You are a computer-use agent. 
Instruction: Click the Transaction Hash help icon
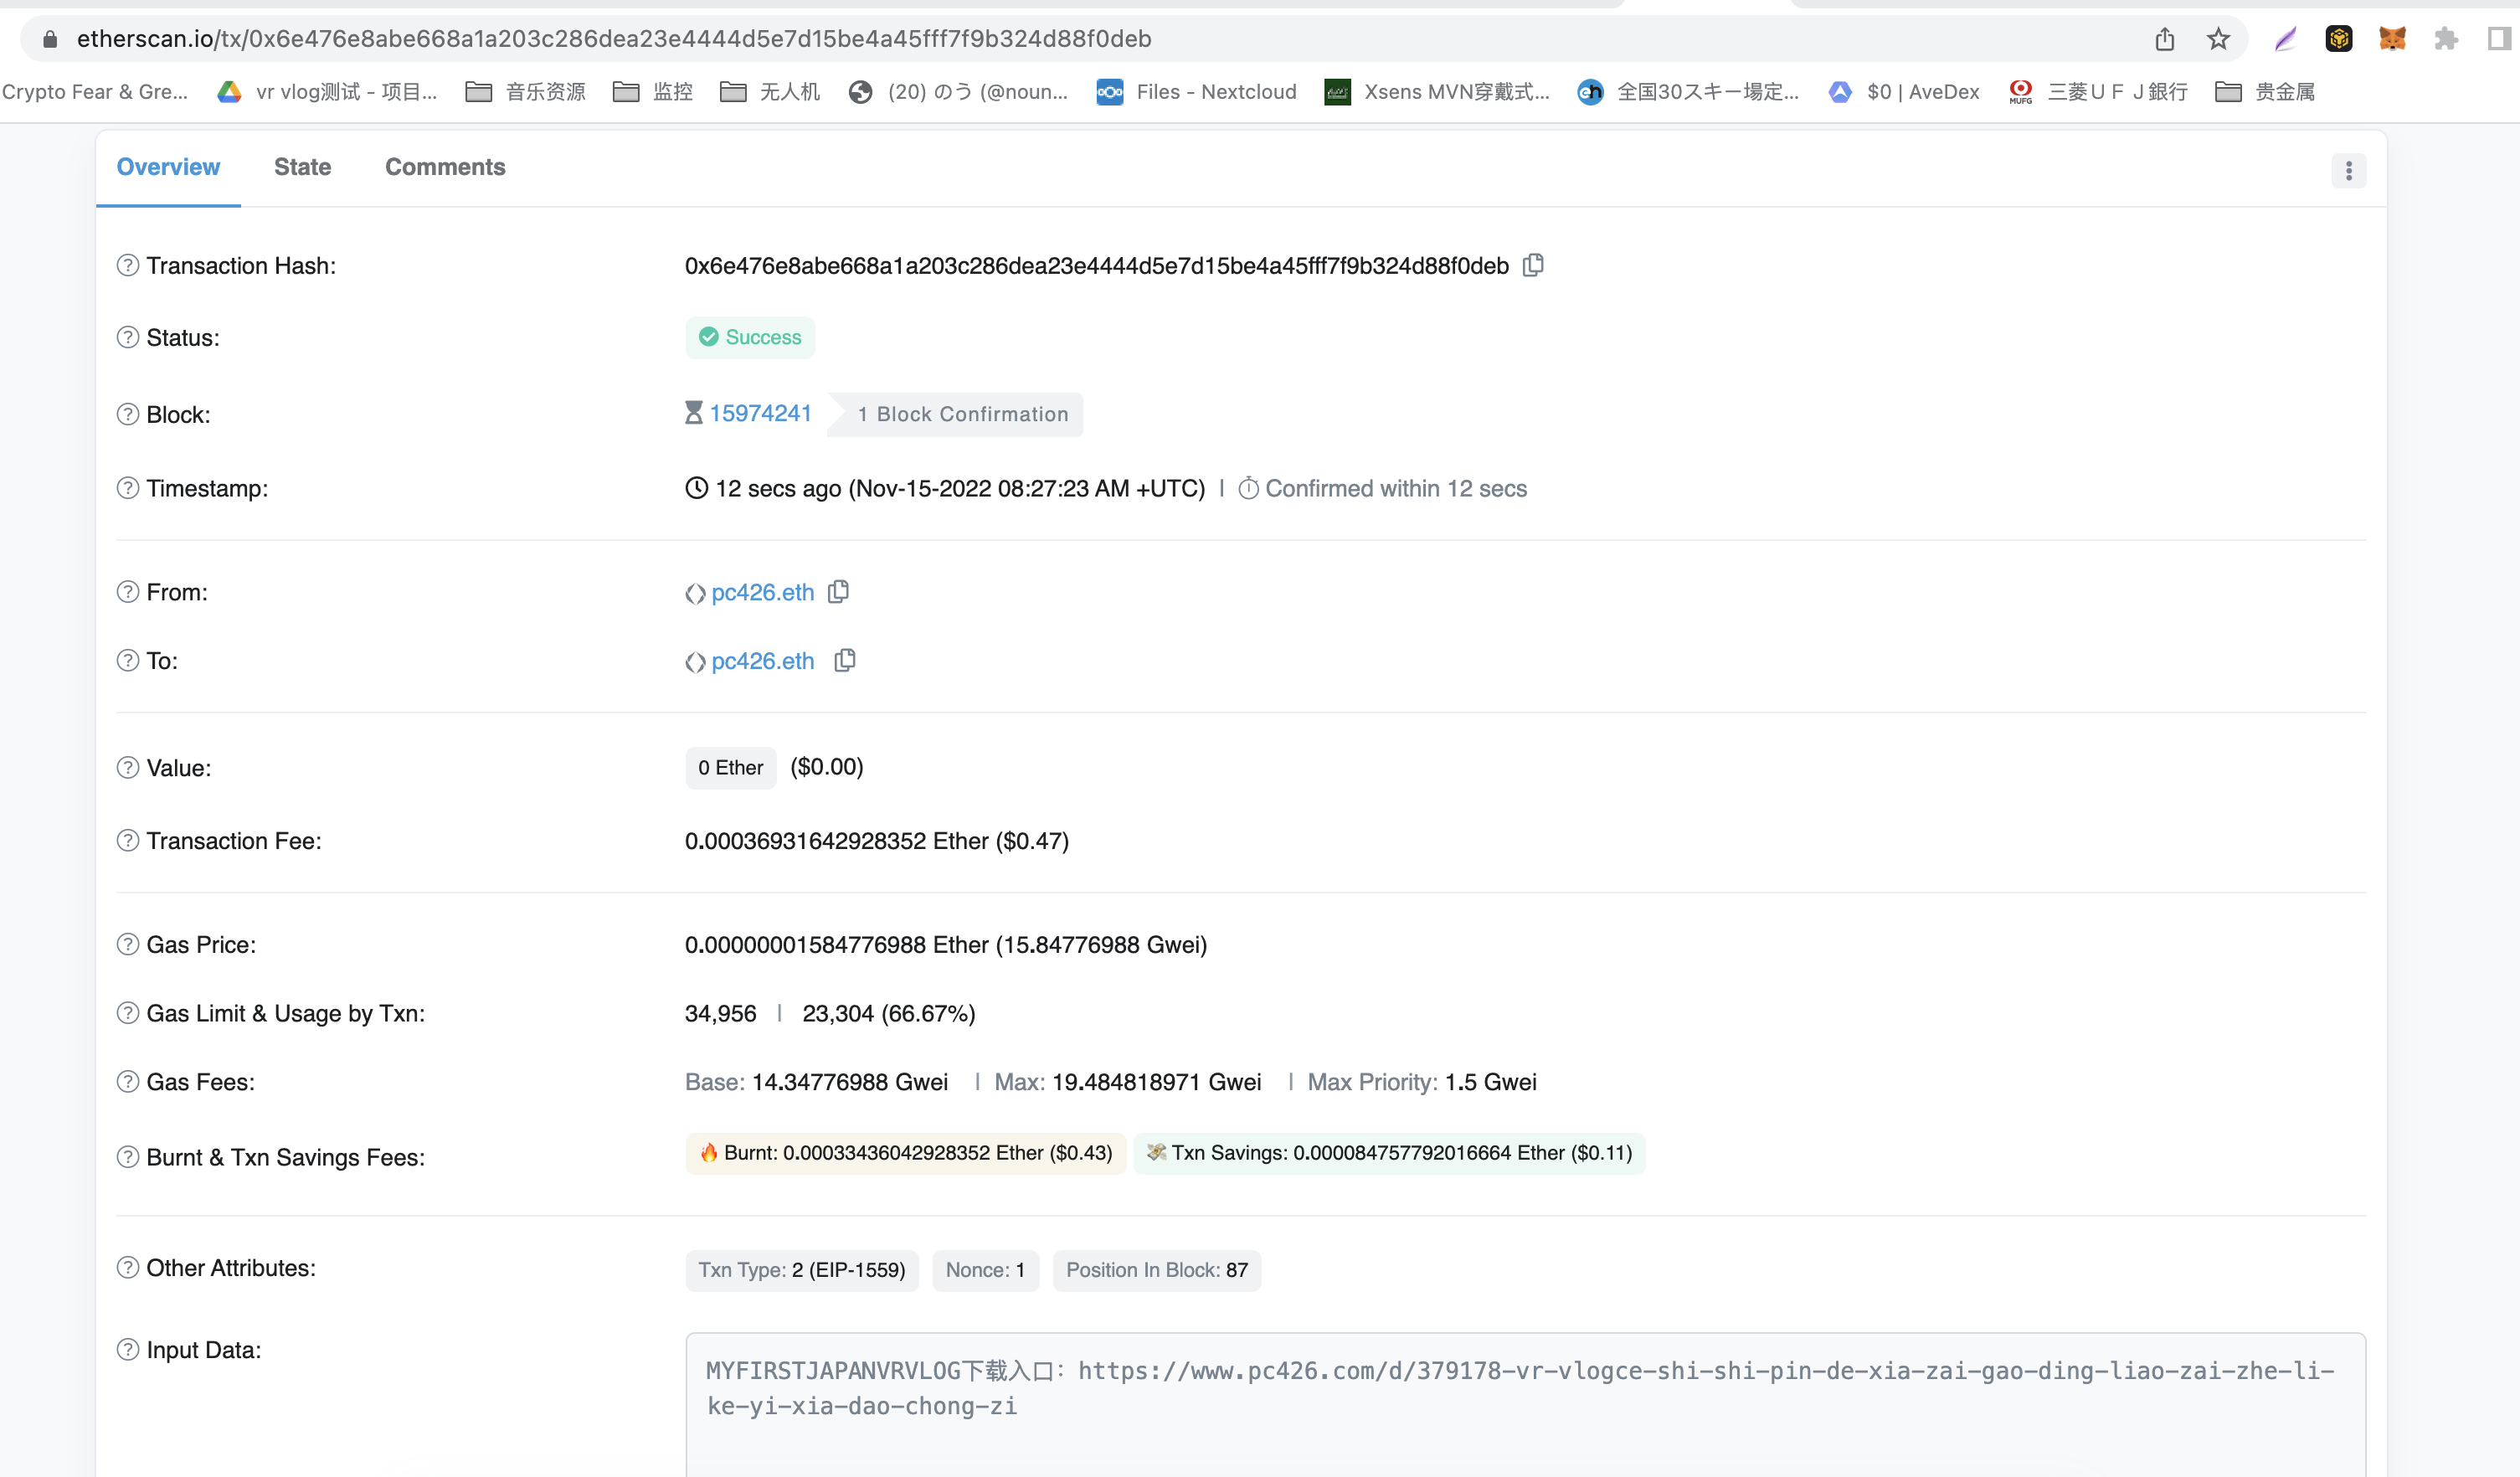[x=128, y=265]
